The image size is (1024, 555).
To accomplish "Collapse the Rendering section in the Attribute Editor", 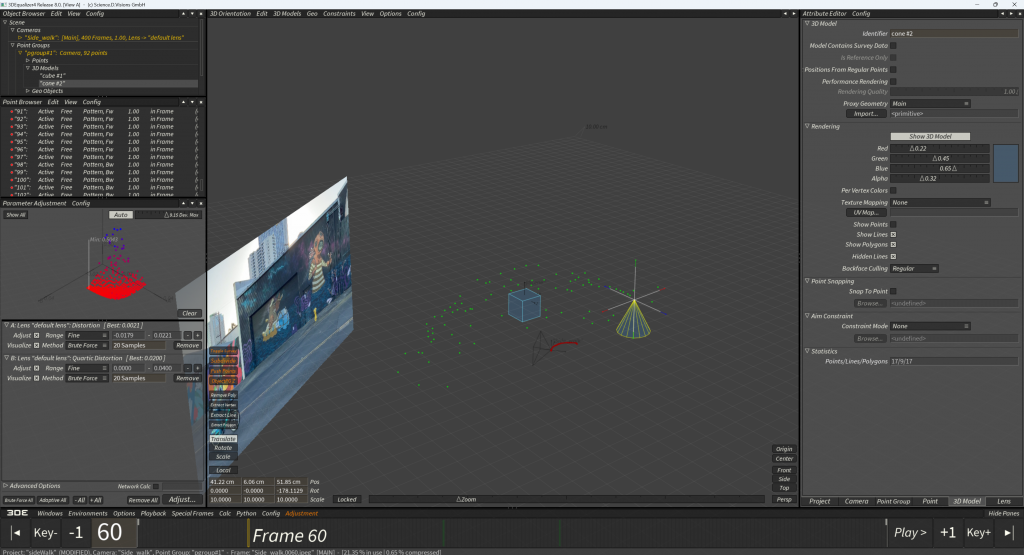I will coord(807,126).
